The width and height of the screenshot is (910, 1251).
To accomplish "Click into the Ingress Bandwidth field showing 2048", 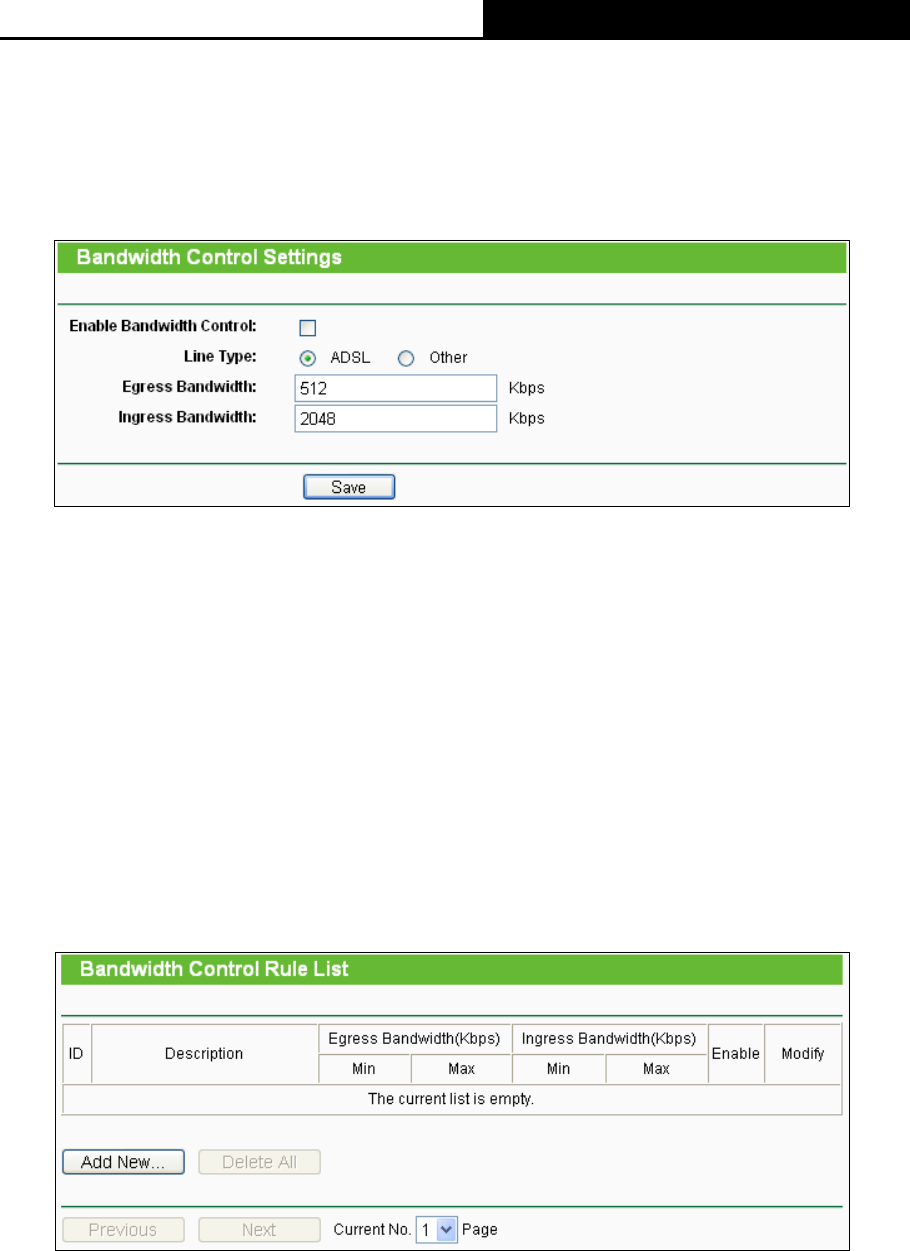I will tap(396, 418).
